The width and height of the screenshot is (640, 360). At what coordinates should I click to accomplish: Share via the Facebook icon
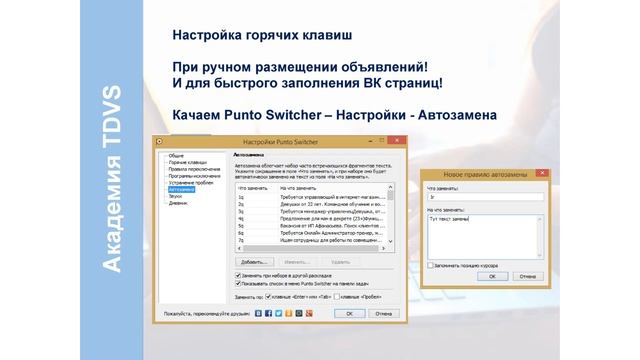pyautogui.click(x=268, y=313)
